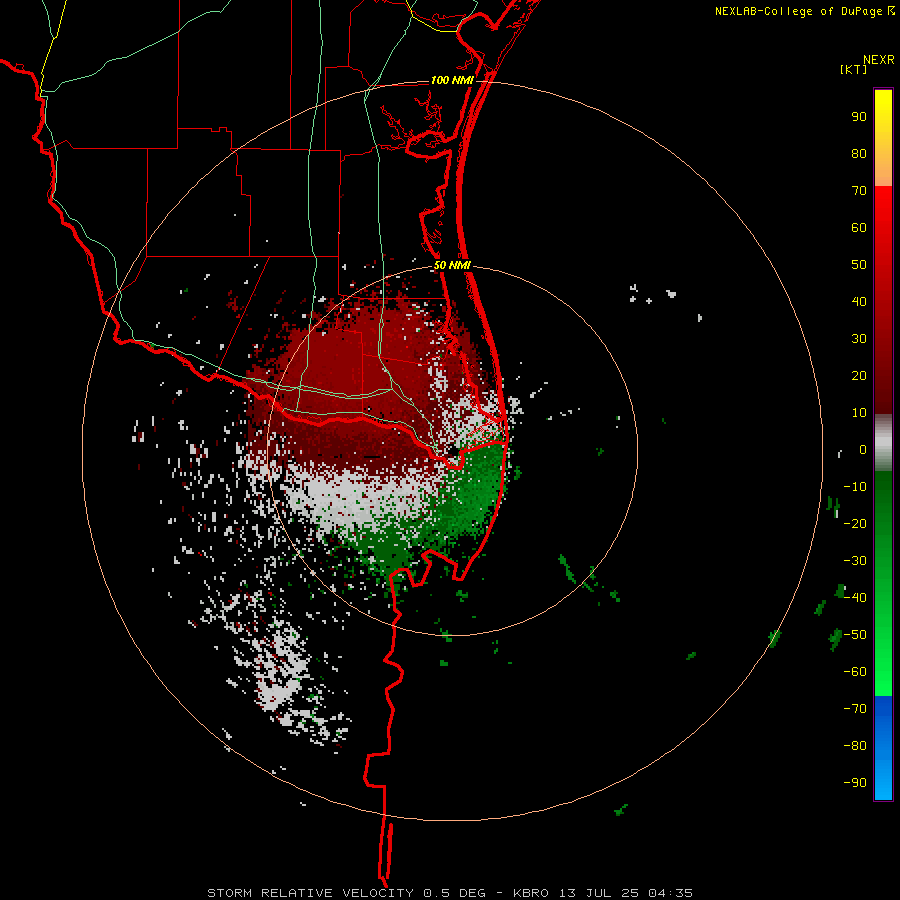Click the -30 value on velocity scale
The height and width of the screenshot is (900, 900).
click(855, 561)
